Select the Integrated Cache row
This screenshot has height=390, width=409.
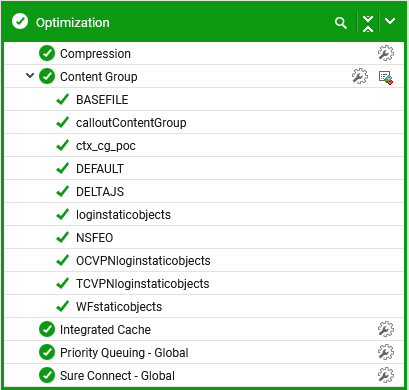204,329
